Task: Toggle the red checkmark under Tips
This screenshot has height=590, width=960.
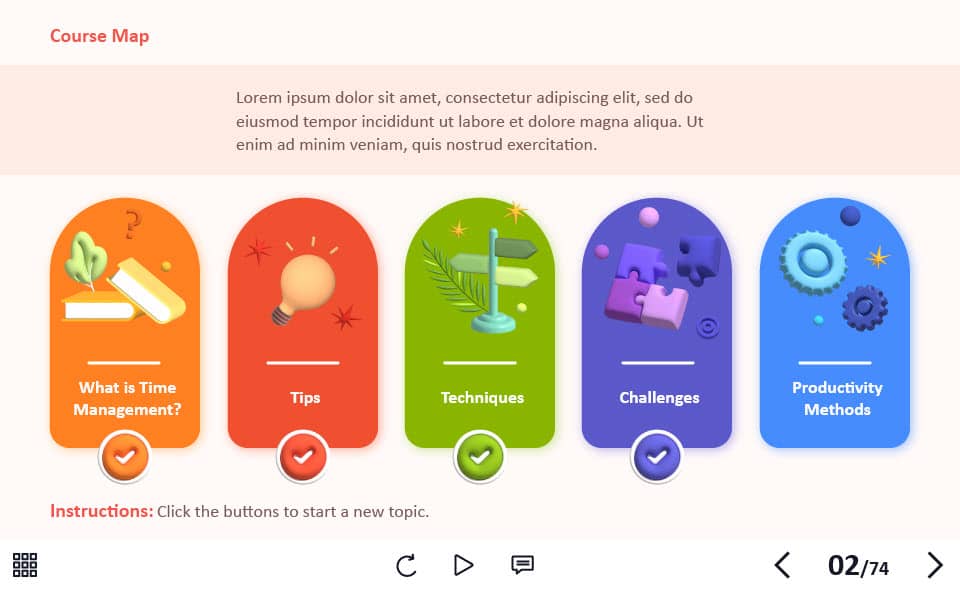Action: pyautogui.click(x=302, y=457)
